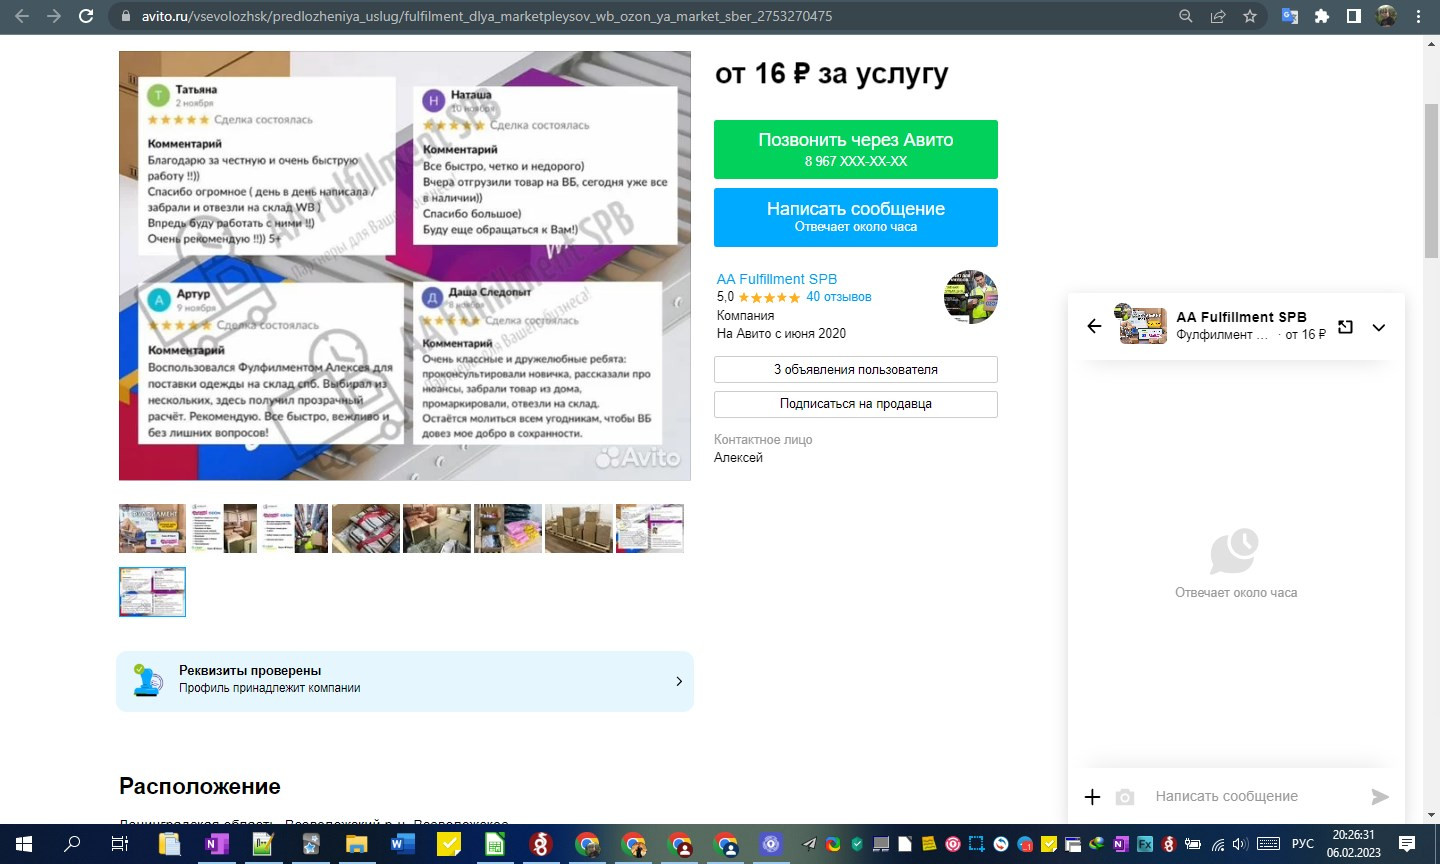Open Google Translate extension
This screenshot has height=864, width=1440.
pyautogui.click(x=1290, y=16)
